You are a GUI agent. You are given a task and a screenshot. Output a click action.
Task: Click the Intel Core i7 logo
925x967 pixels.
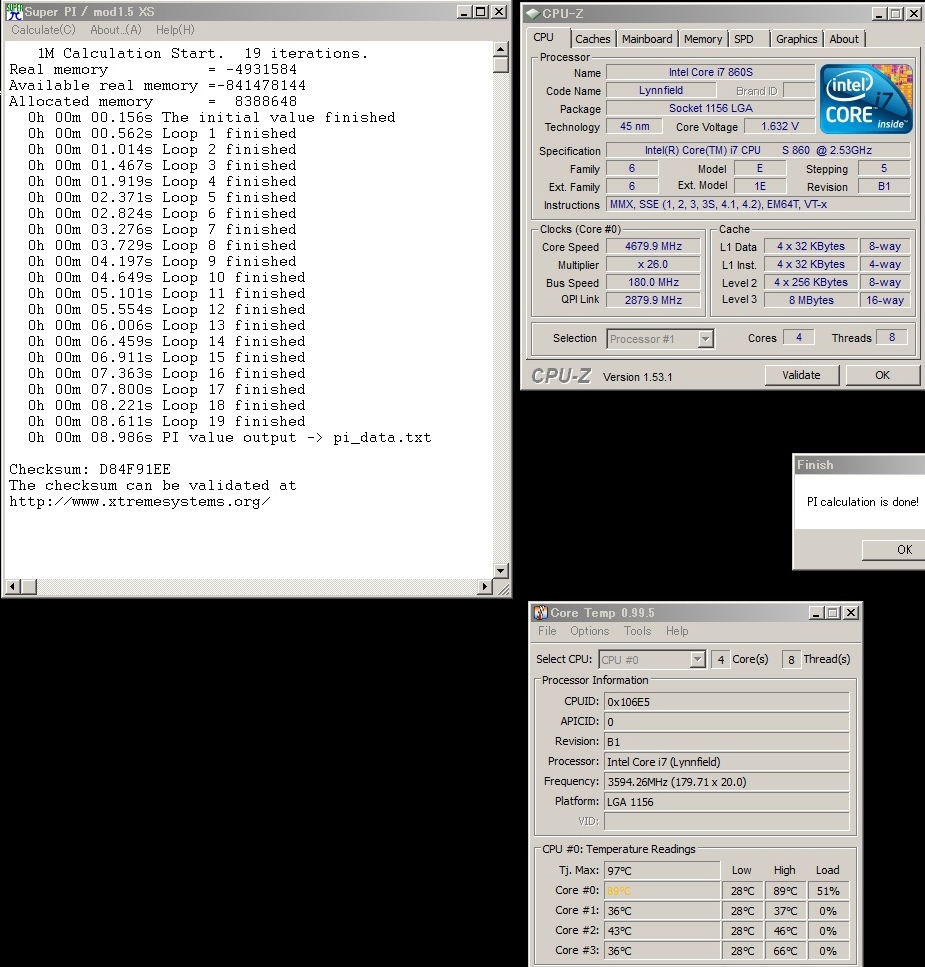[866, 99]
